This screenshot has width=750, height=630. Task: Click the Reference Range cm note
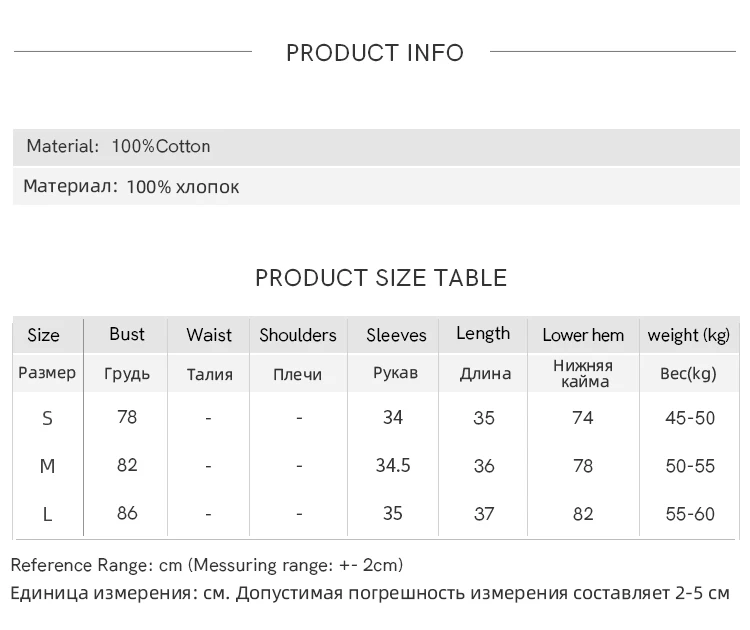[207, 565]
